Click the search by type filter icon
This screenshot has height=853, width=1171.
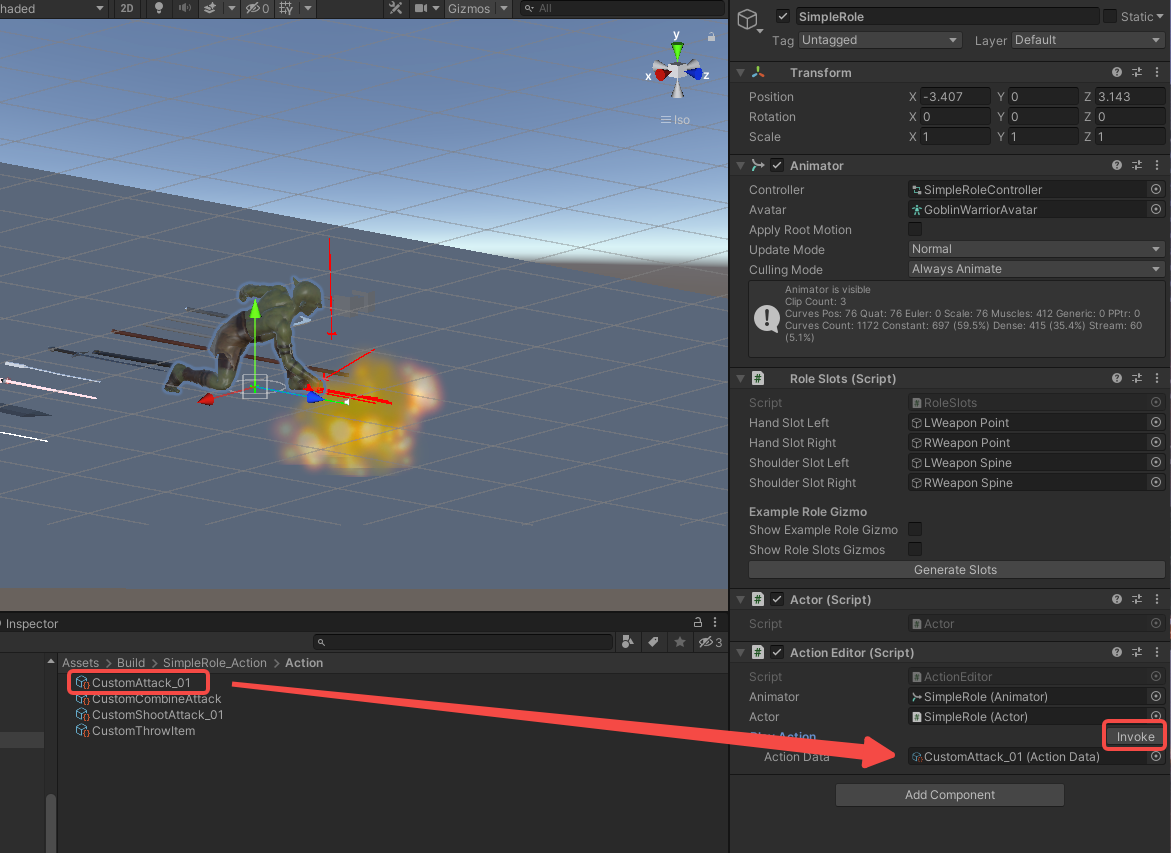coord(628,642)
